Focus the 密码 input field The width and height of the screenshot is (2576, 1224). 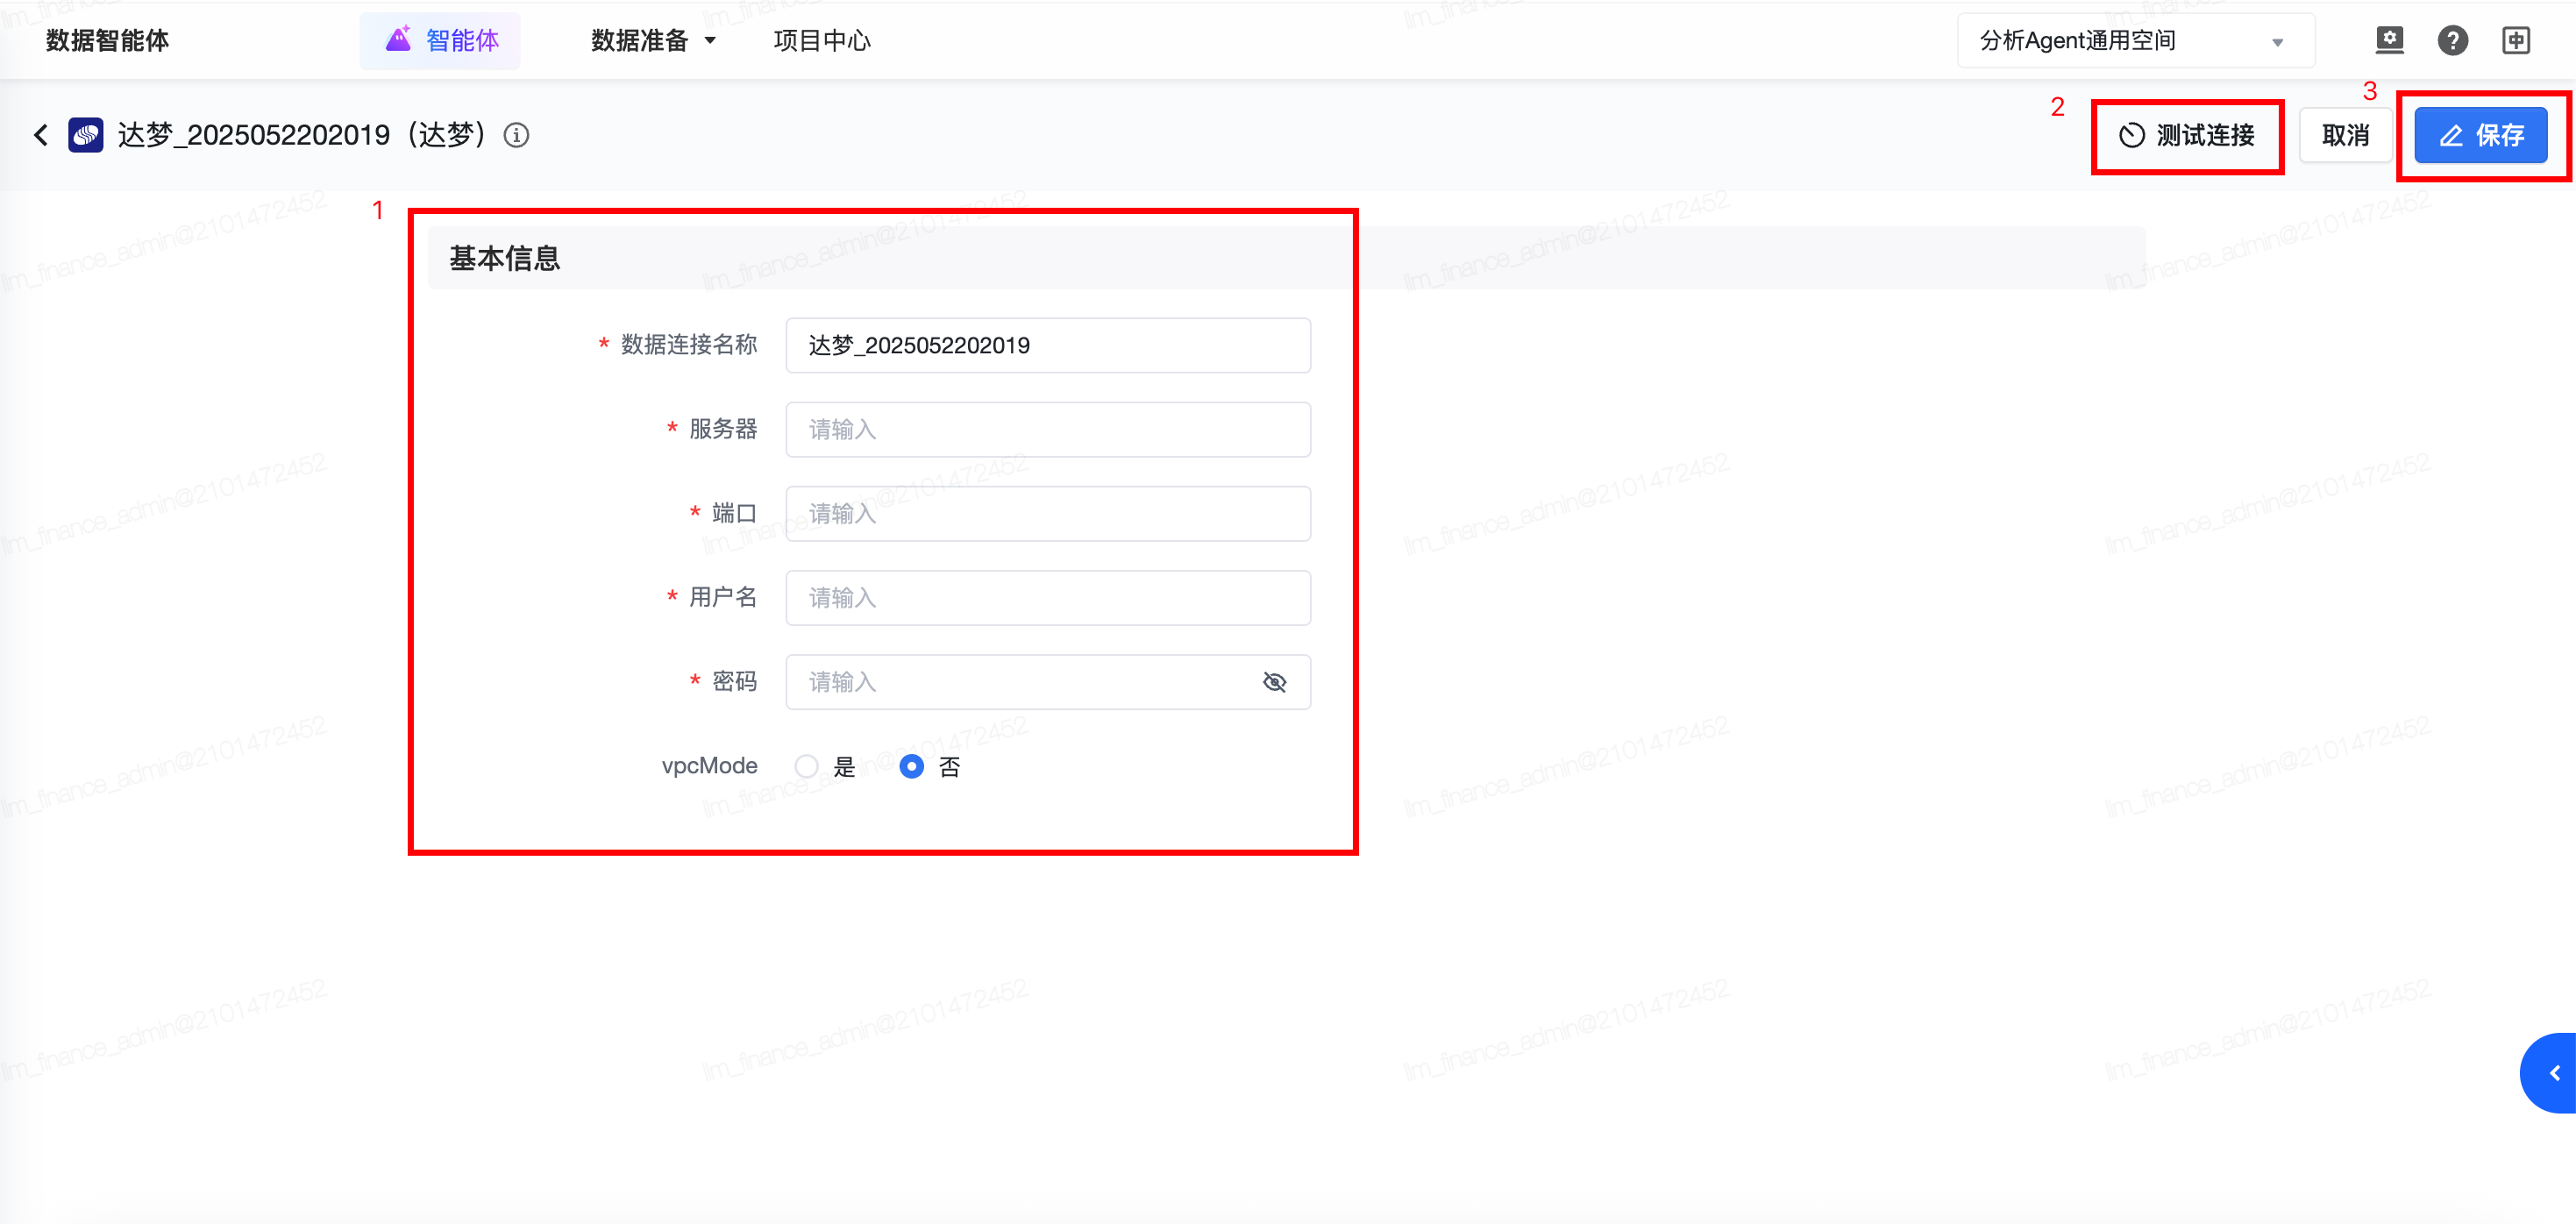click(1048, 682)
